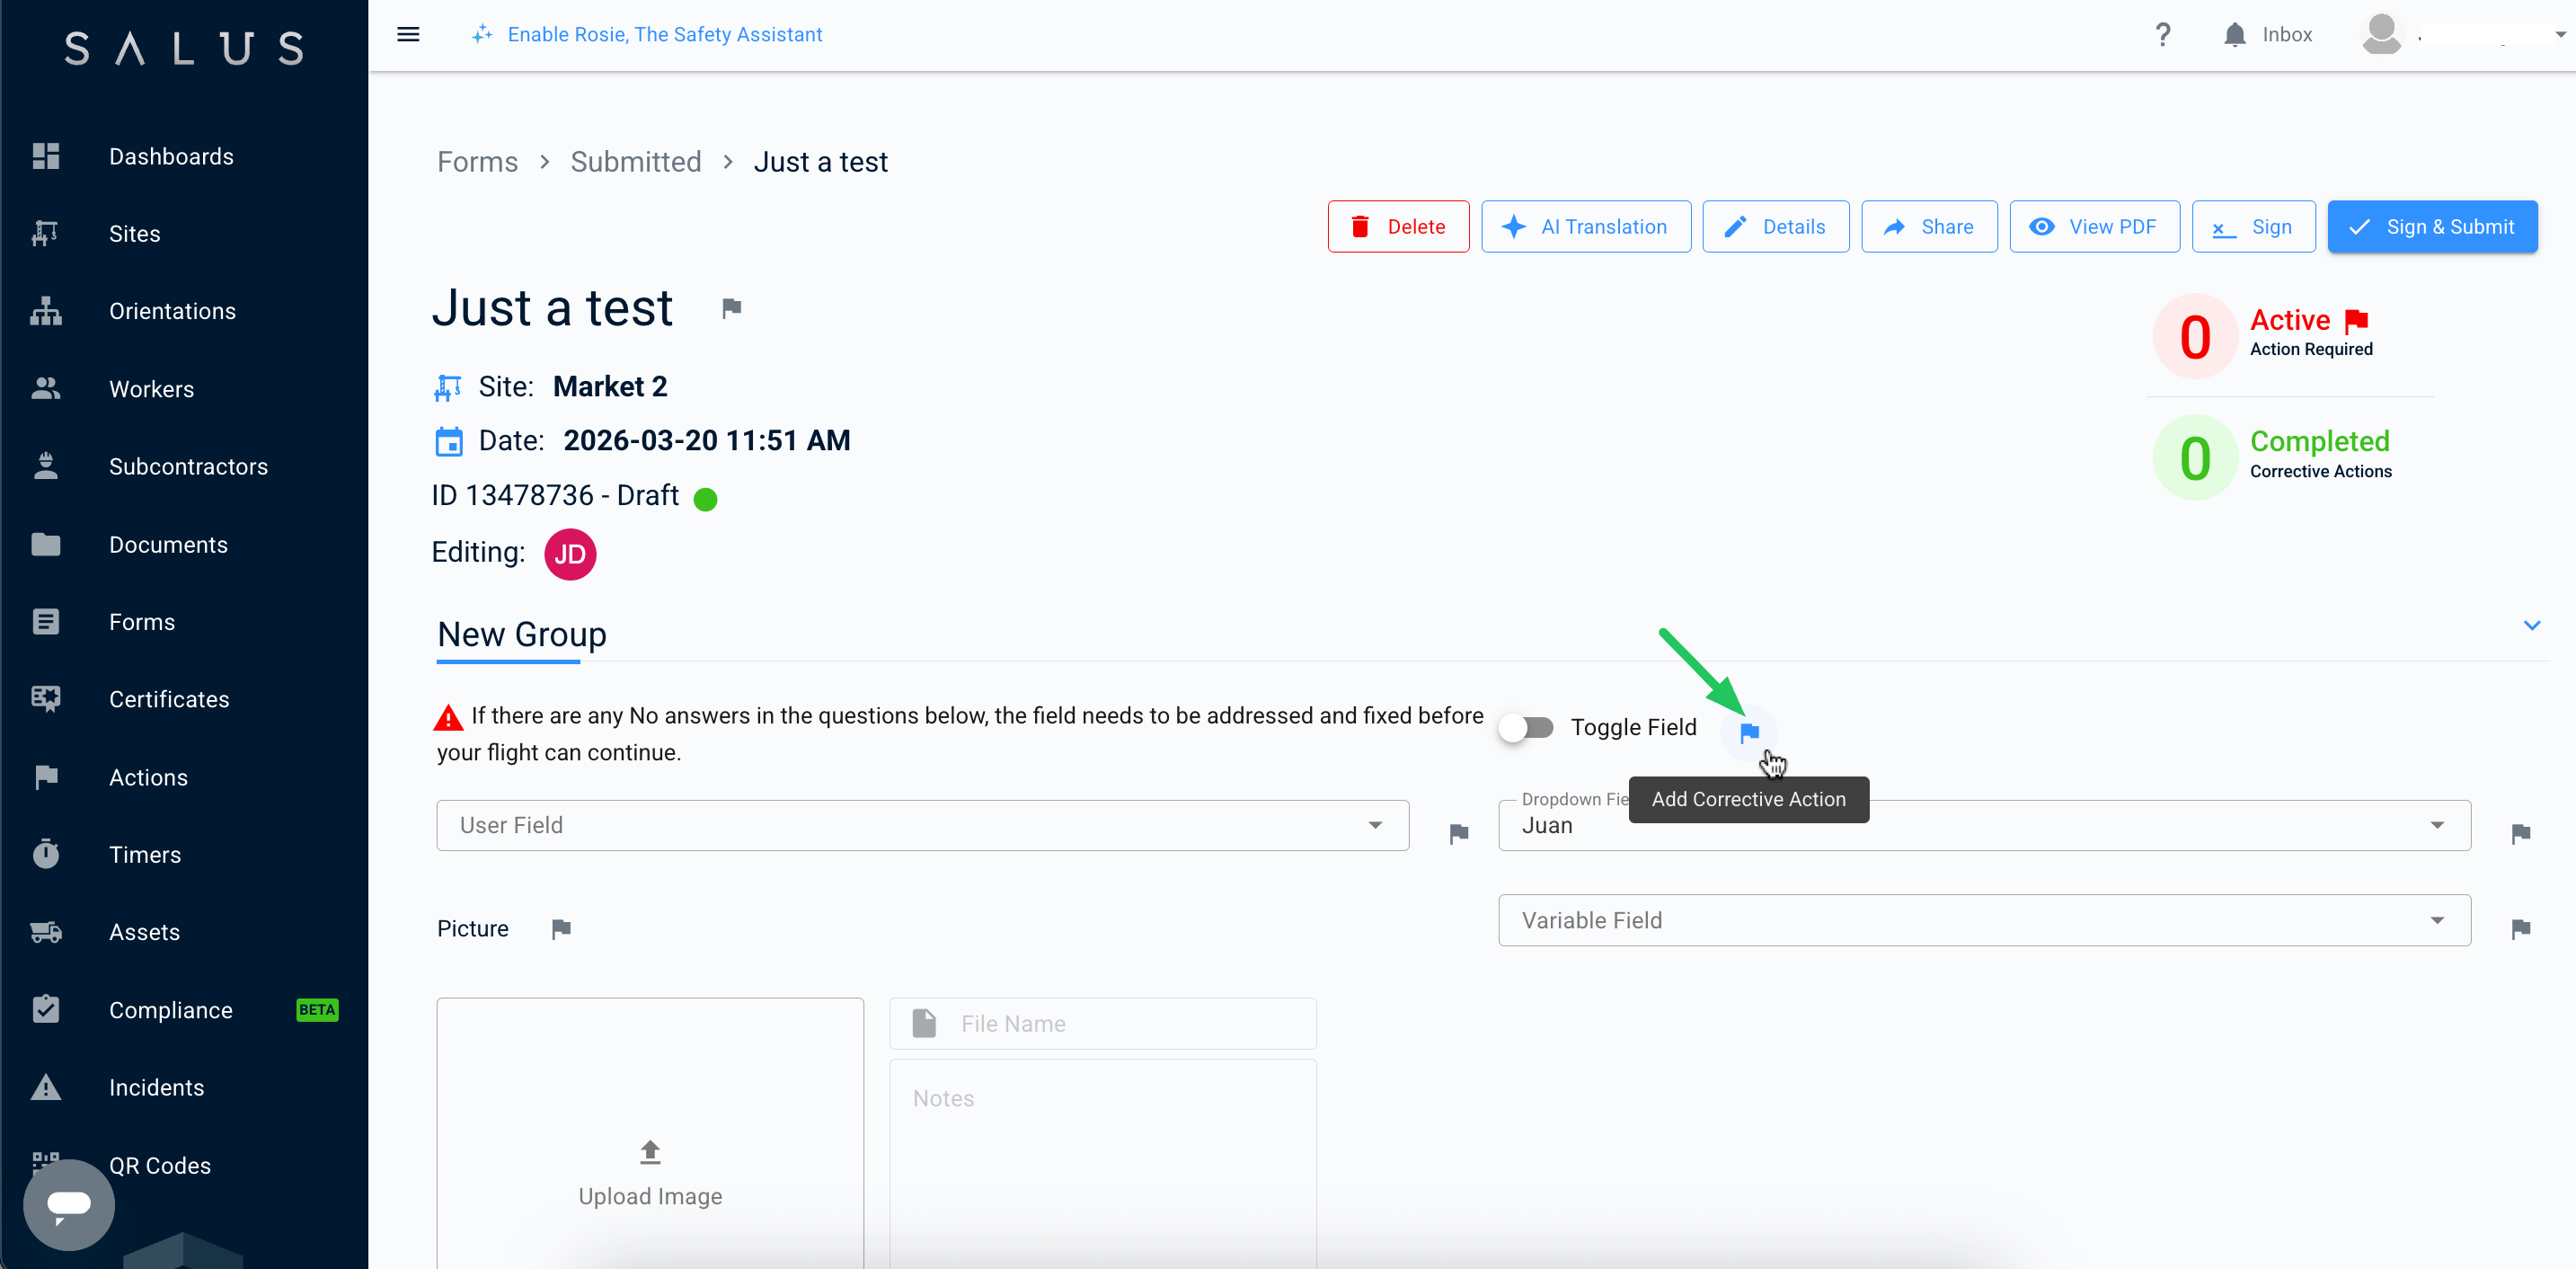Screen dimensions: 2576x1269
Task: Switch on the Toggle Field
Action: 1526,727
